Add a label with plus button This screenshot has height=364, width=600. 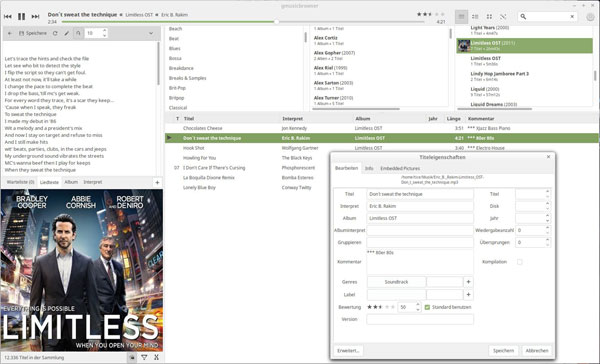468,295
